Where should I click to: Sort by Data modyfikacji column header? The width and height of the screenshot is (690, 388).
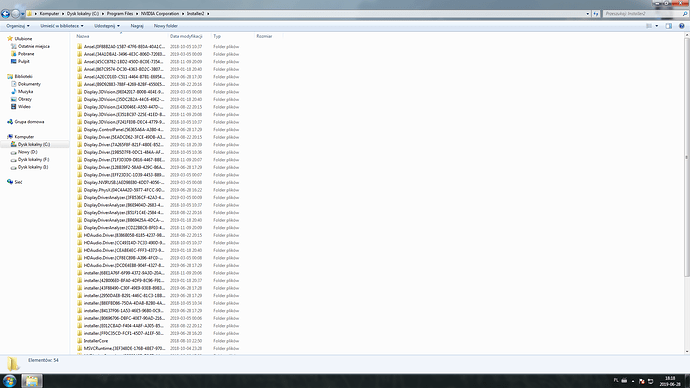point(186,36)
